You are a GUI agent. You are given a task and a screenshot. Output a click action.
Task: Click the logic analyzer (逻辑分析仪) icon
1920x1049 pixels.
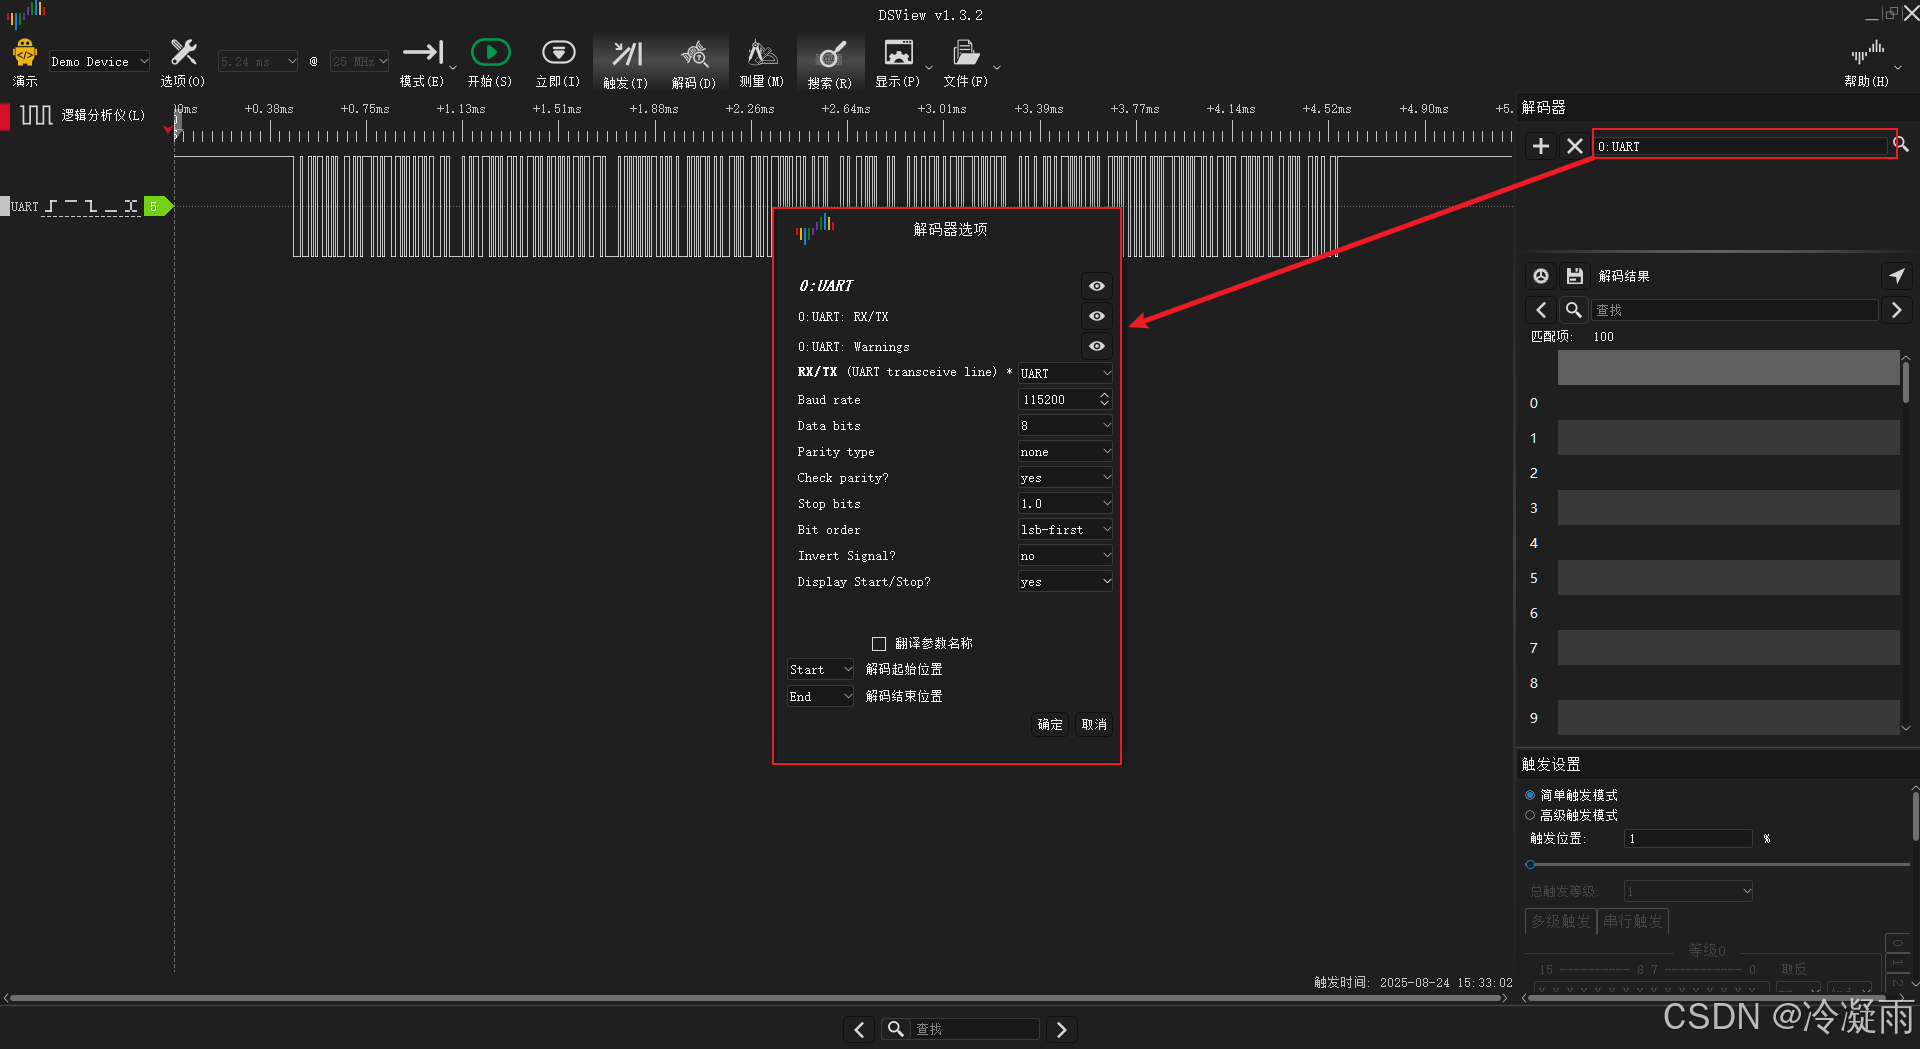click(x=36, y=115)
